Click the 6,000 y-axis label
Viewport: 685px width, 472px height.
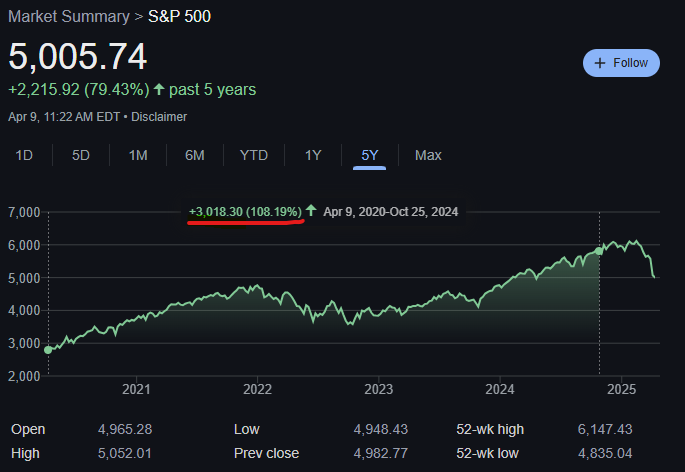[x=24, y=245]
